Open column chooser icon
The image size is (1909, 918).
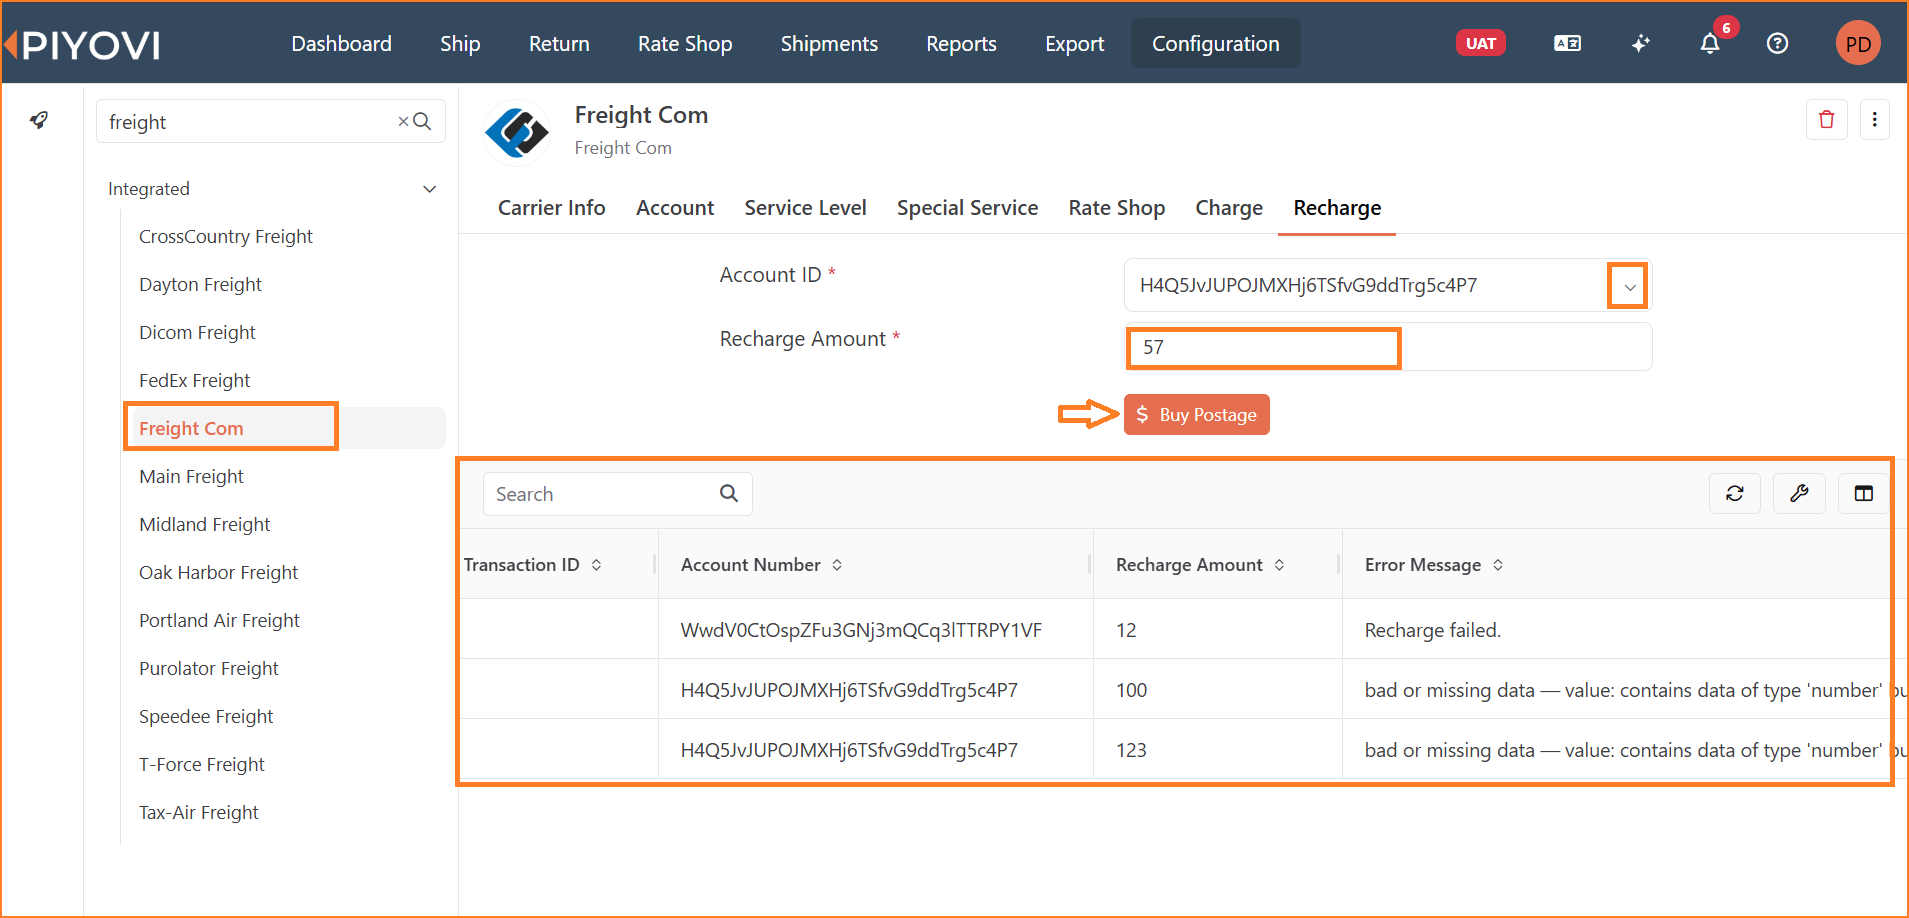(1863, 494)
